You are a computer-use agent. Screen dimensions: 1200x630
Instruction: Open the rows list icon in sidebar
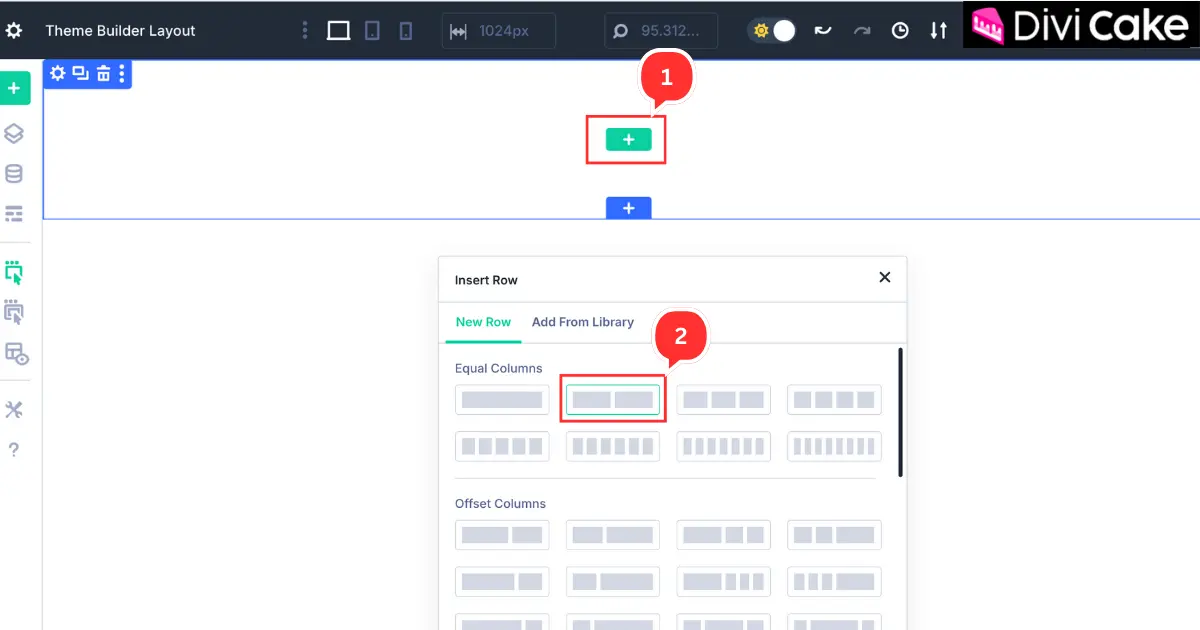[x=14, y=214]
